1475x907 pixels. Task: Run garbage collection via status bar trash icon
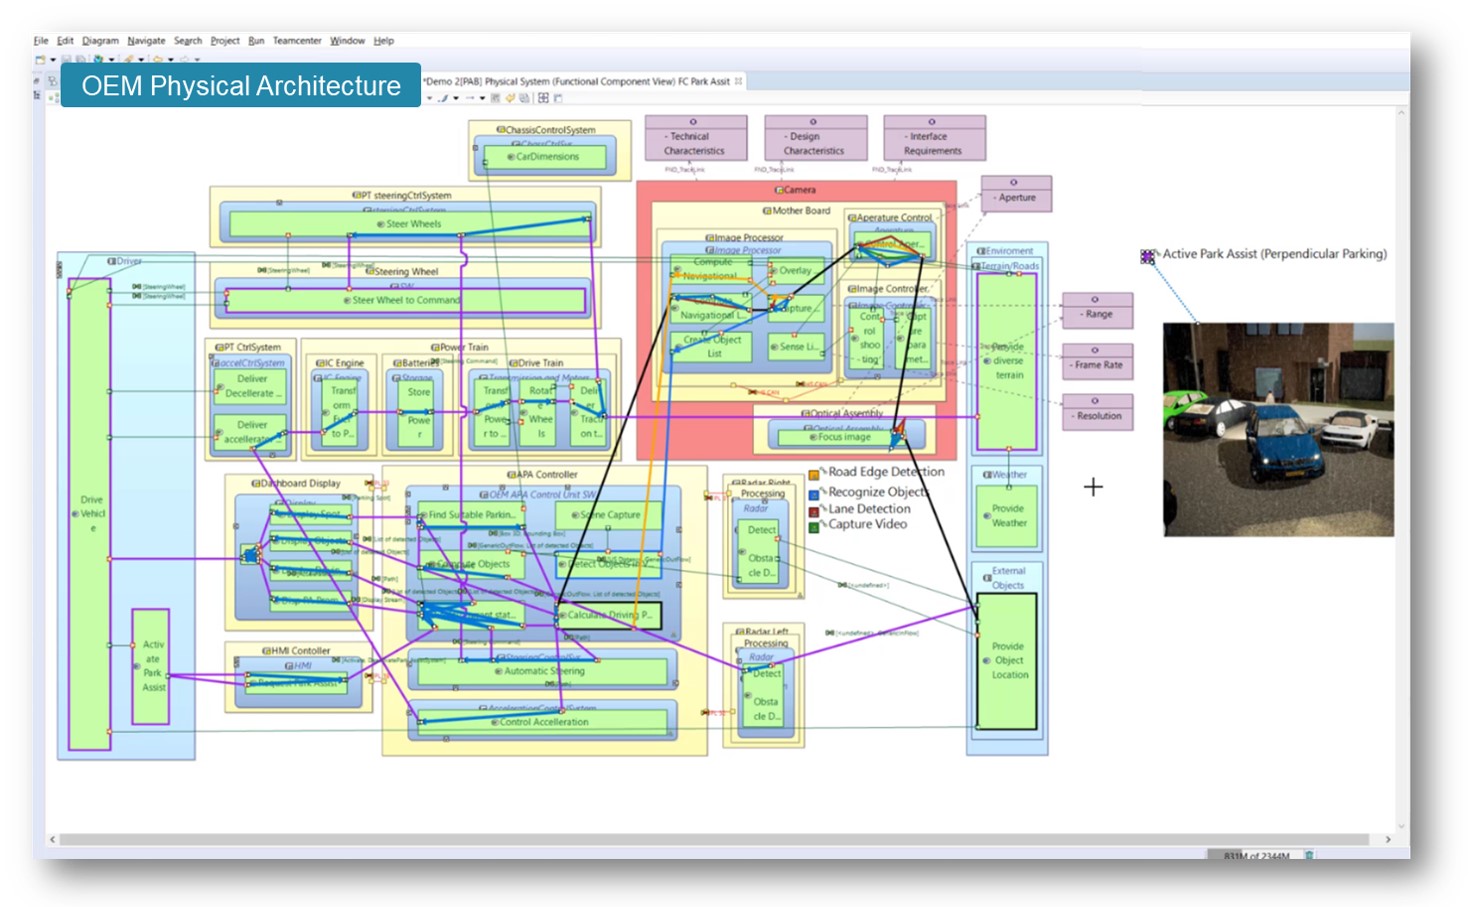point(1309,856)
